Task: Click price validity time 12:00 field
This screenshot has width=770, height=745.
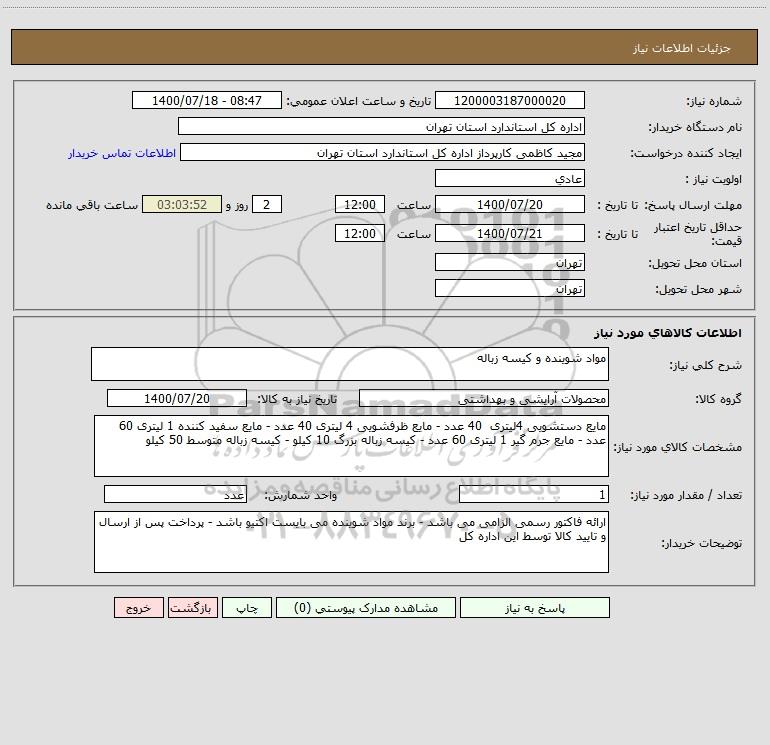Action: click(x=359, y=233)
